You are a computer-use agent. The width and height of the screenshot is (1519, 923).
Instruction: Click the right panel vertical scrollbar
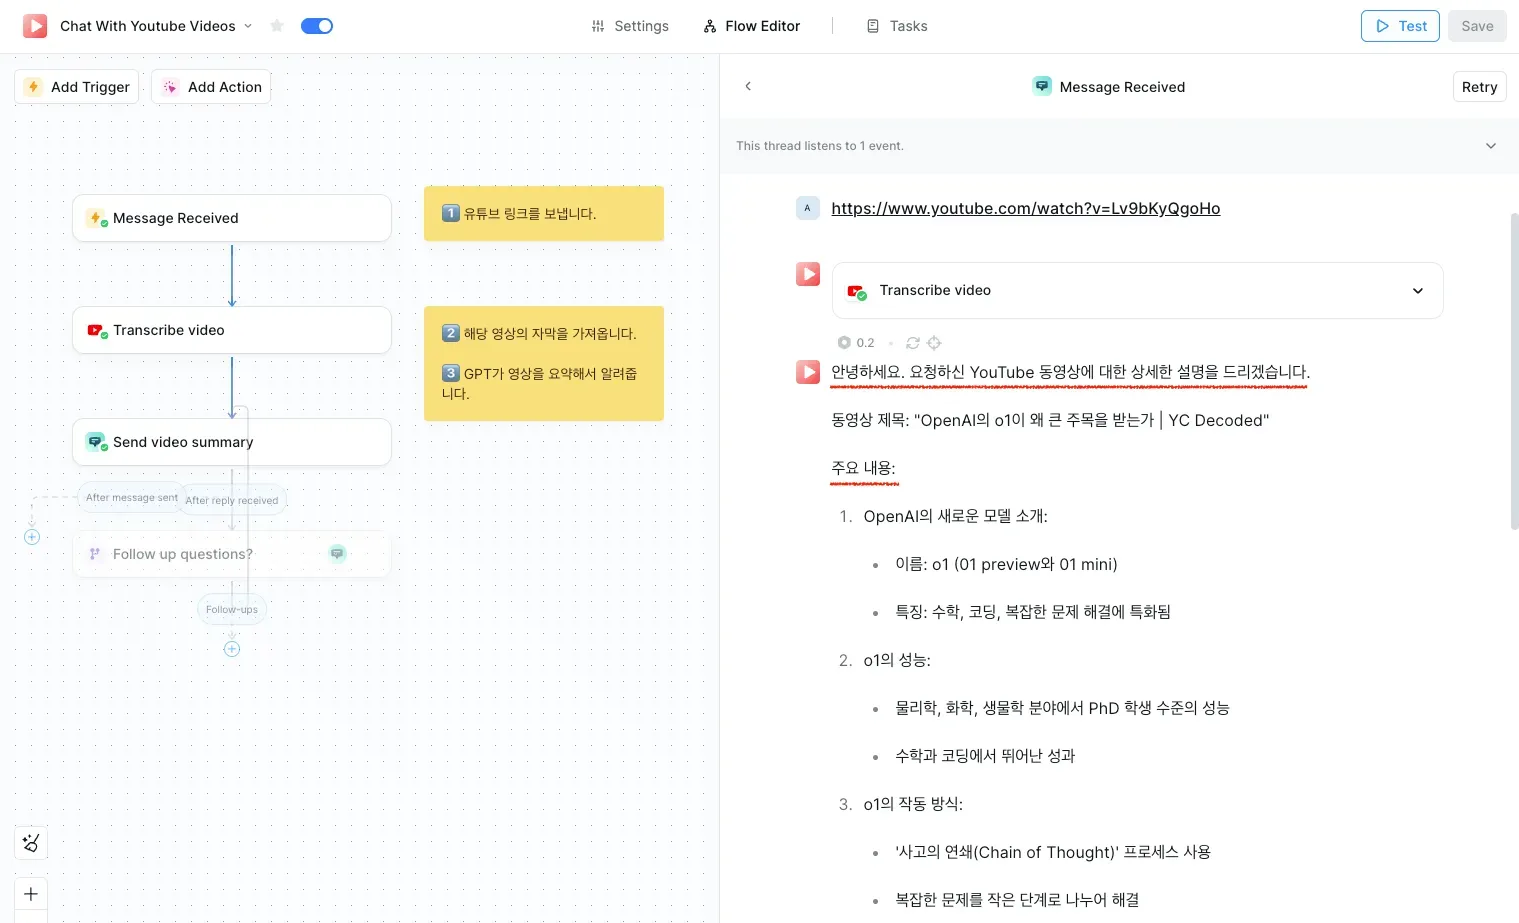point(1514,370)
